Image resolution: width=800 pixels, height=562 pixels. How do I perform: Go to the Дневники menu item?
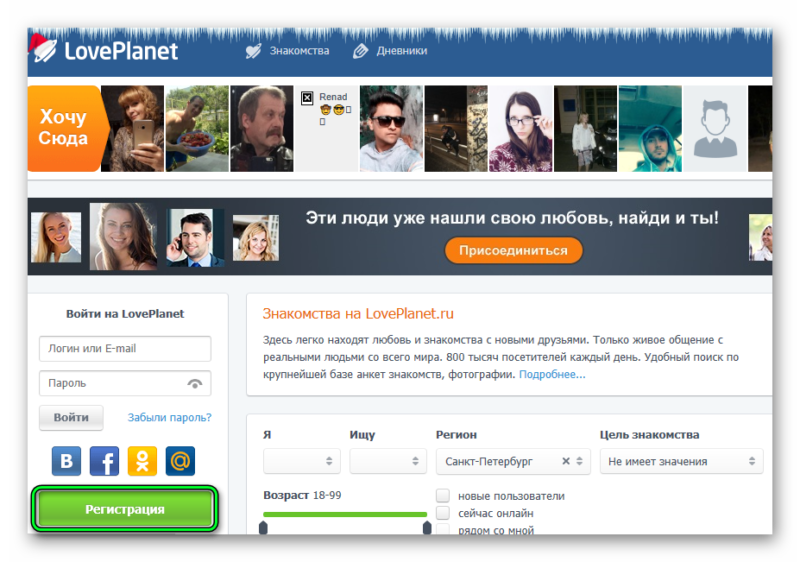(x=391, y=51)
